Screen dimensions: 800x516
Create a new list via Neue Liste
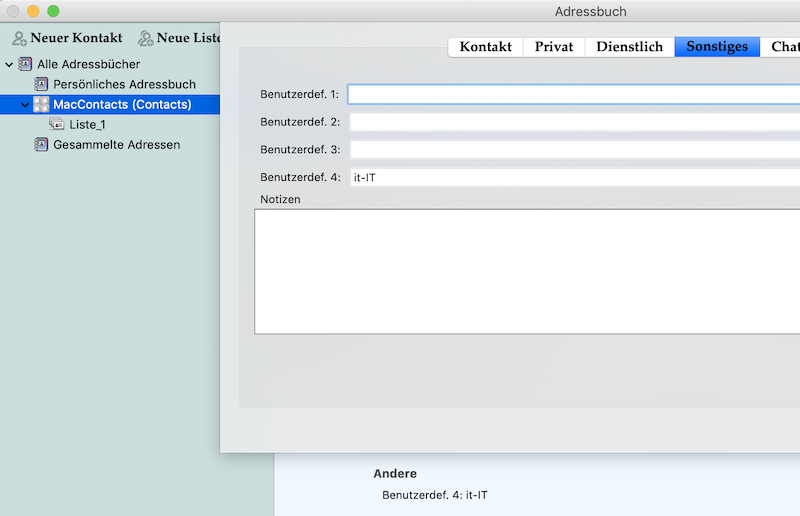[x=179, y=38]
